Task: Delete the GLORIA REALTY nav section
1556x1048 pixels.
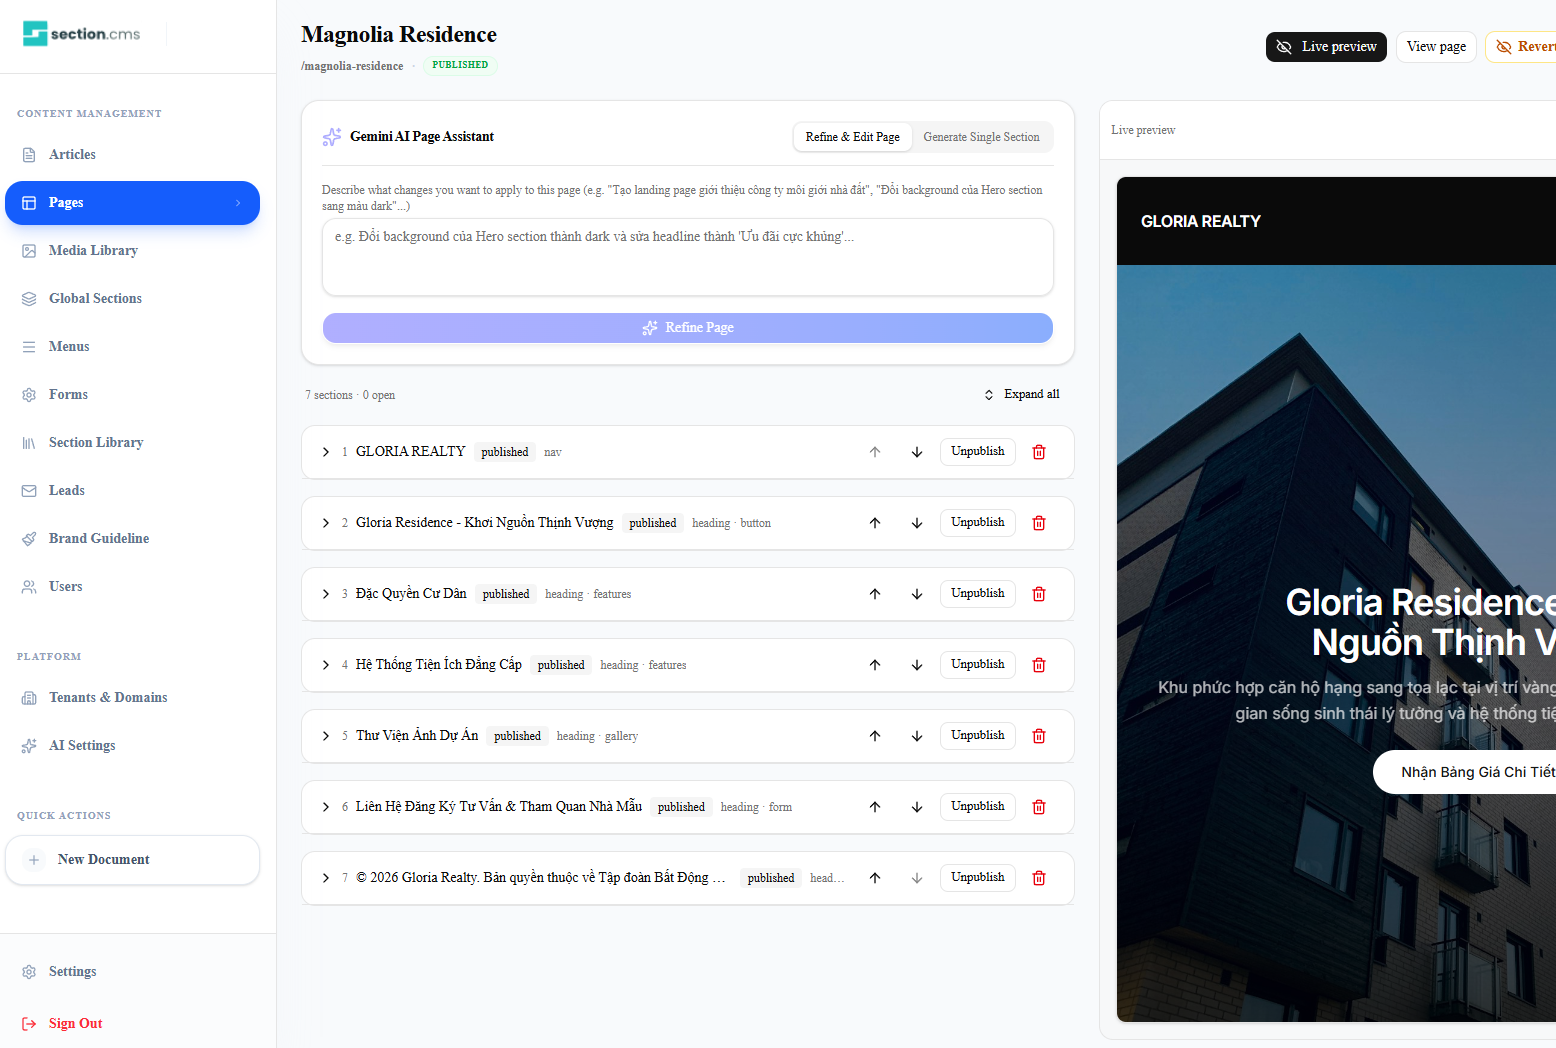Action: coord(1039,452)
